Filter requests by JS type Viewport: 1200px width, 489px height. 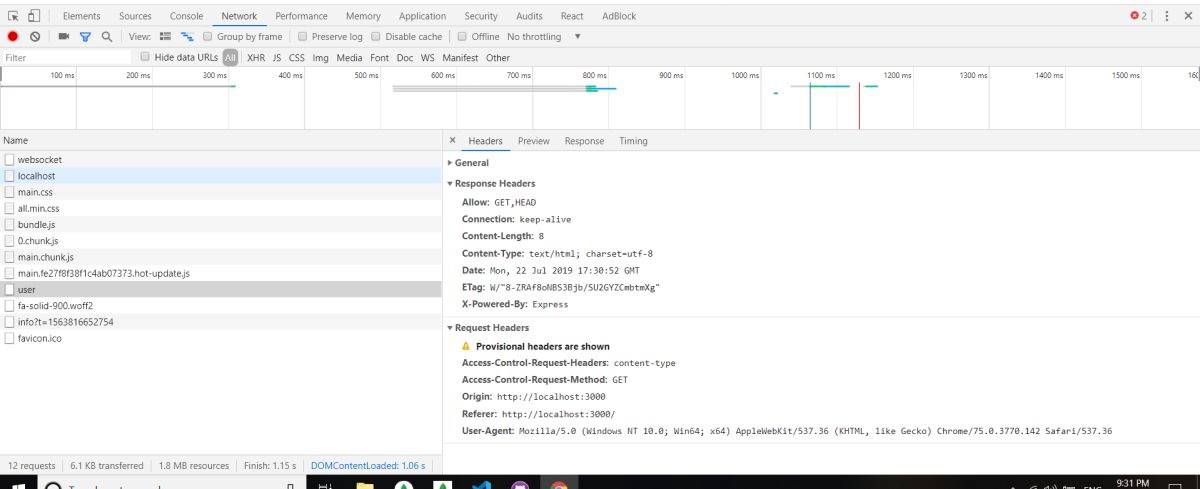277,58
